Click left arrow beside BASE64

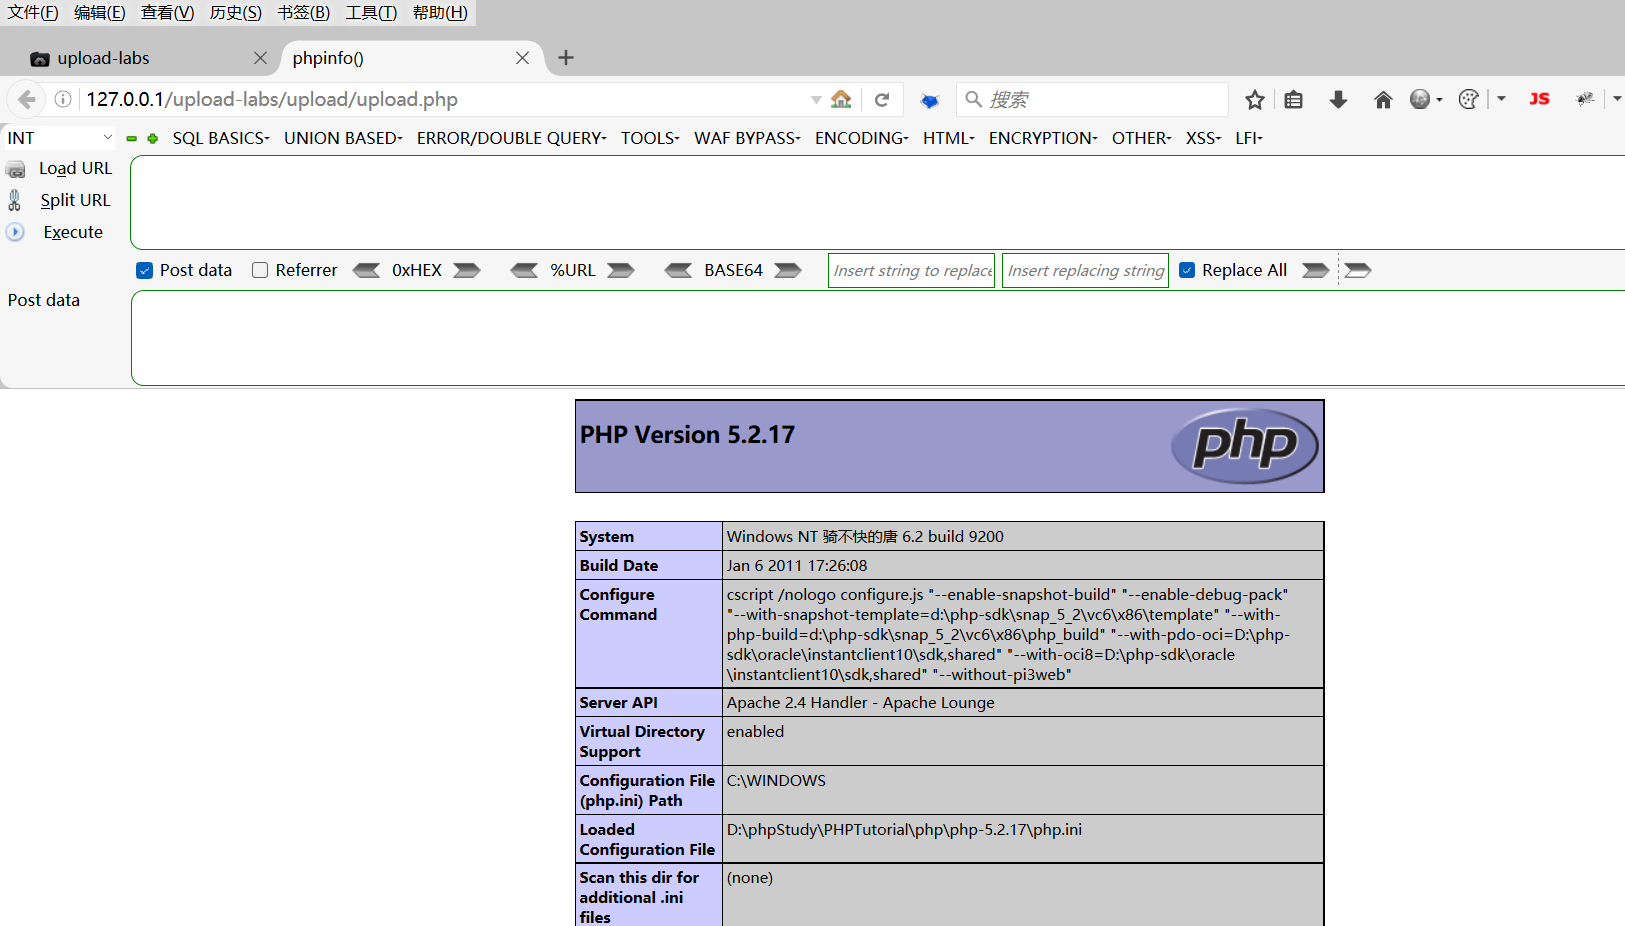click(x=678, y=270)
